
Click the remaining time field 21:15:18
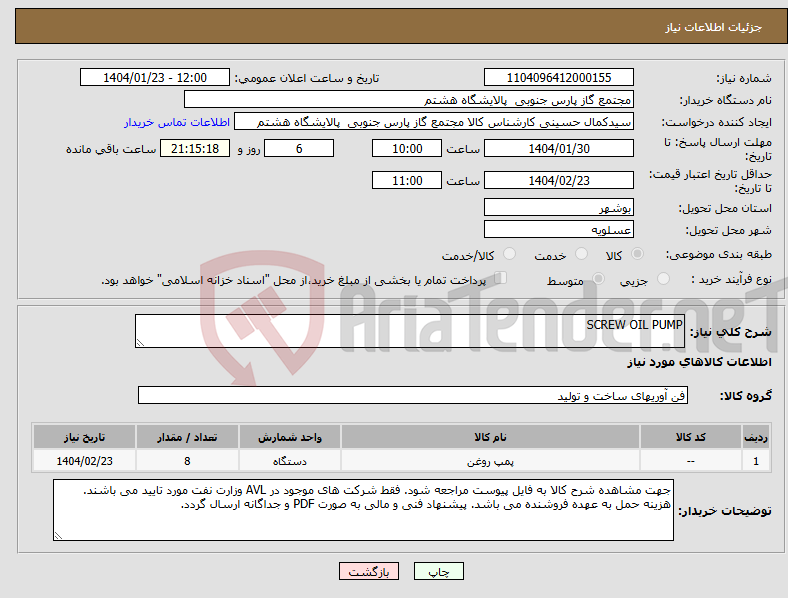pos(195,149)
